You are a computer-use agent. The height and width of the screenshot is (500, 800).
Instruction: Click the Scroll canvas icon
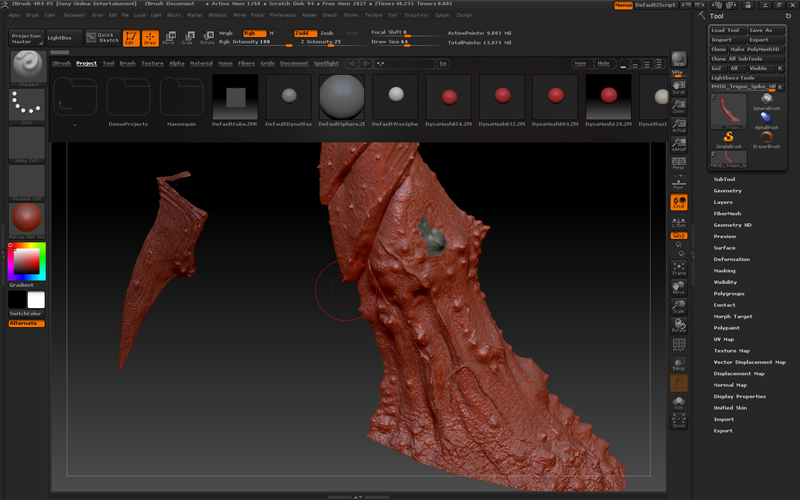point(679,87)
